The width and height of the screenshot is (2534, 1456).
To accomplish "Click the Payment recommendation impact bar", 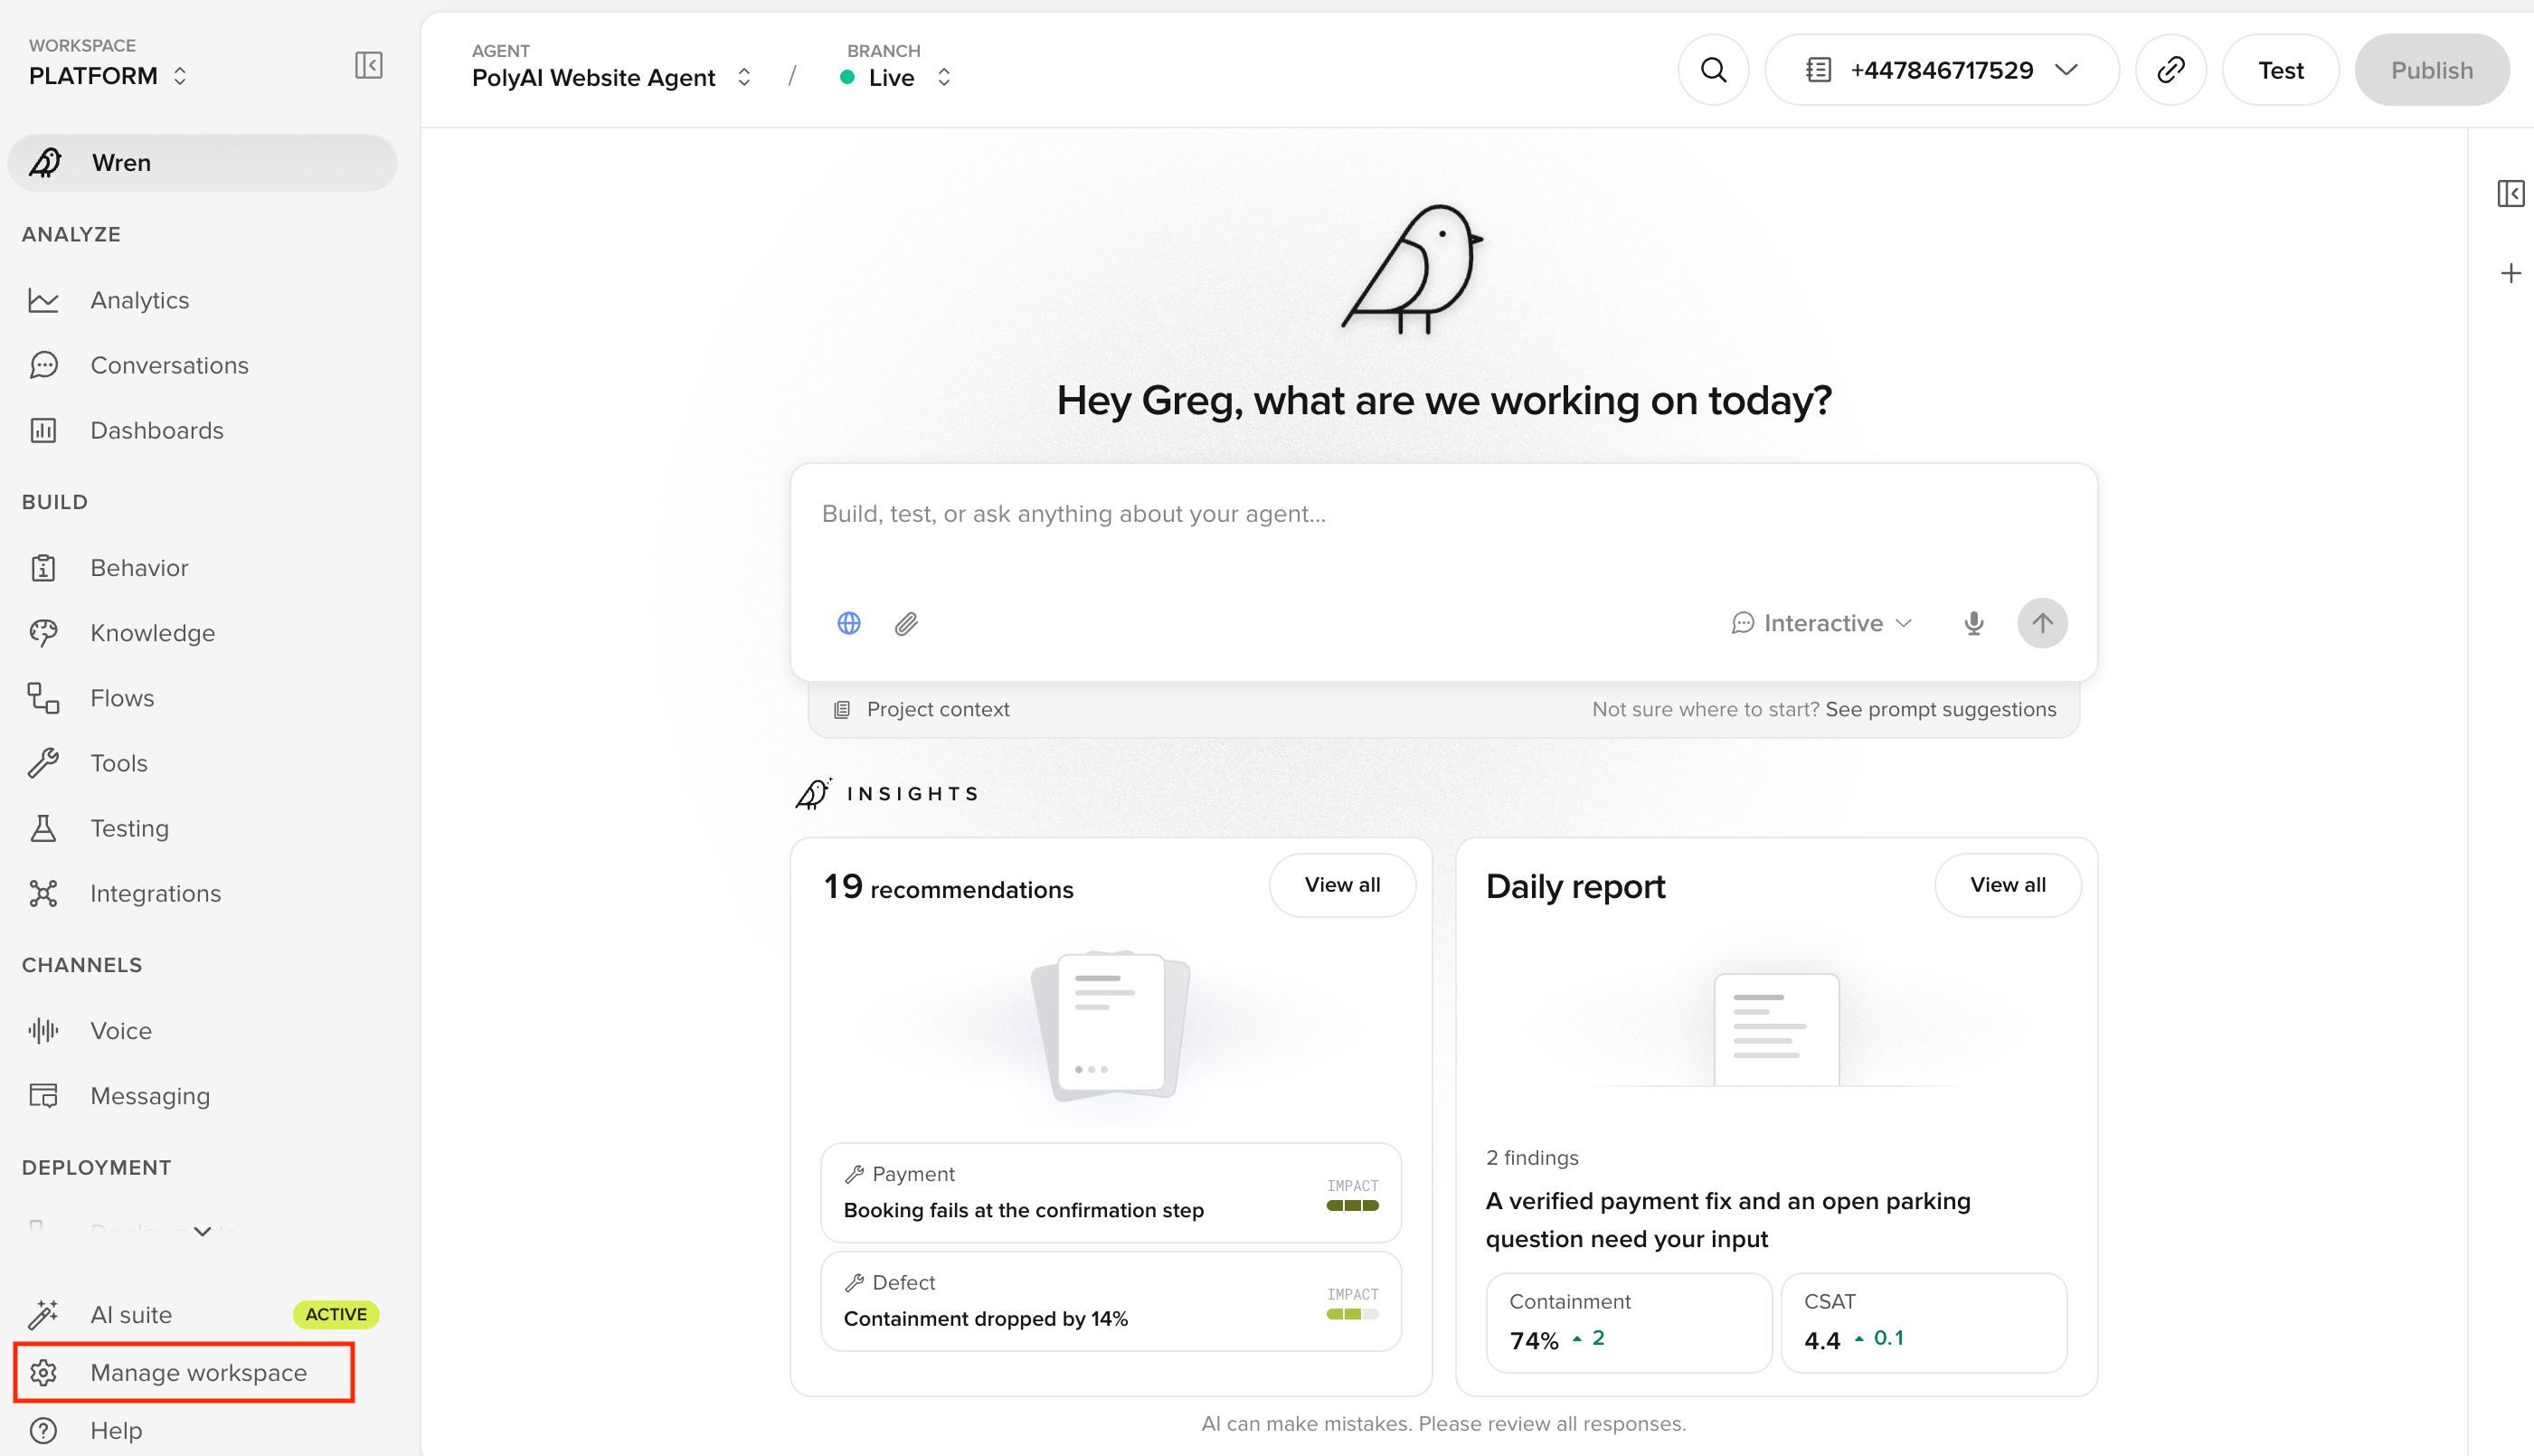I will [1352, 1205].
